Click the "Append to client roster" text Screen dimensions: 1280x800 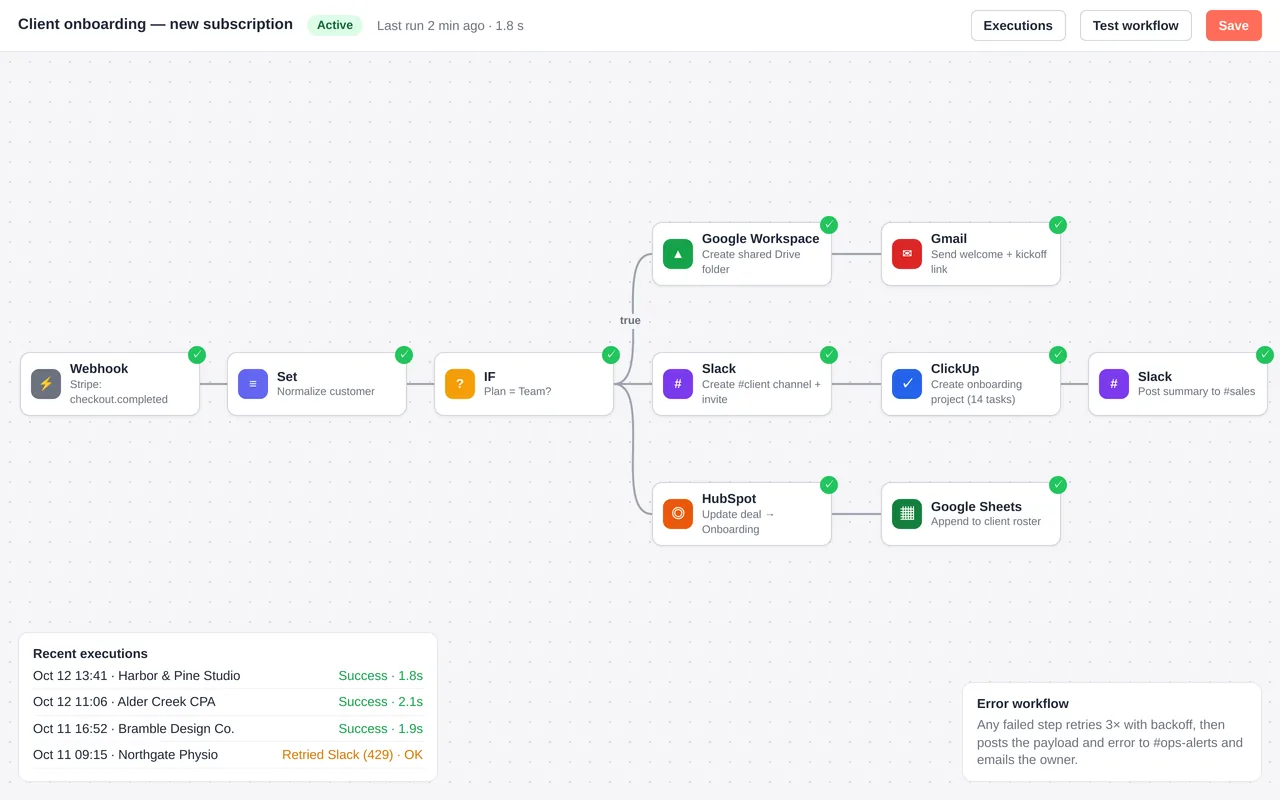(x=986, y=522)
